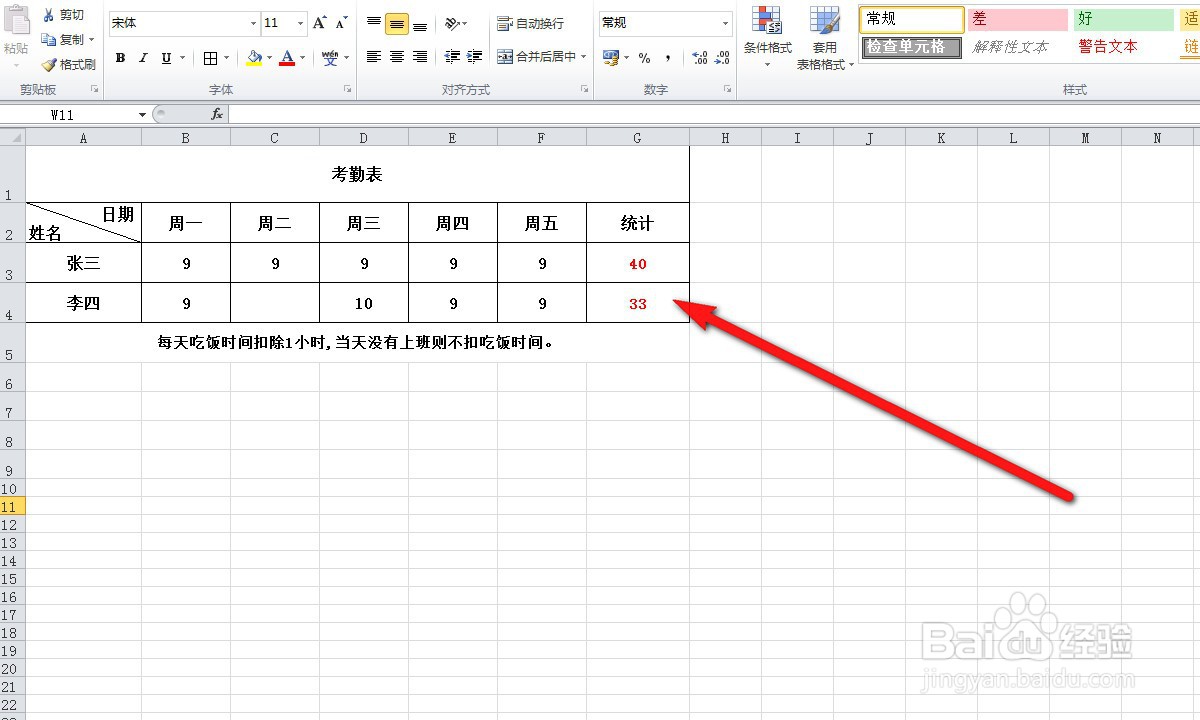Apply accounting number format icon

click(x=610, y=57)
